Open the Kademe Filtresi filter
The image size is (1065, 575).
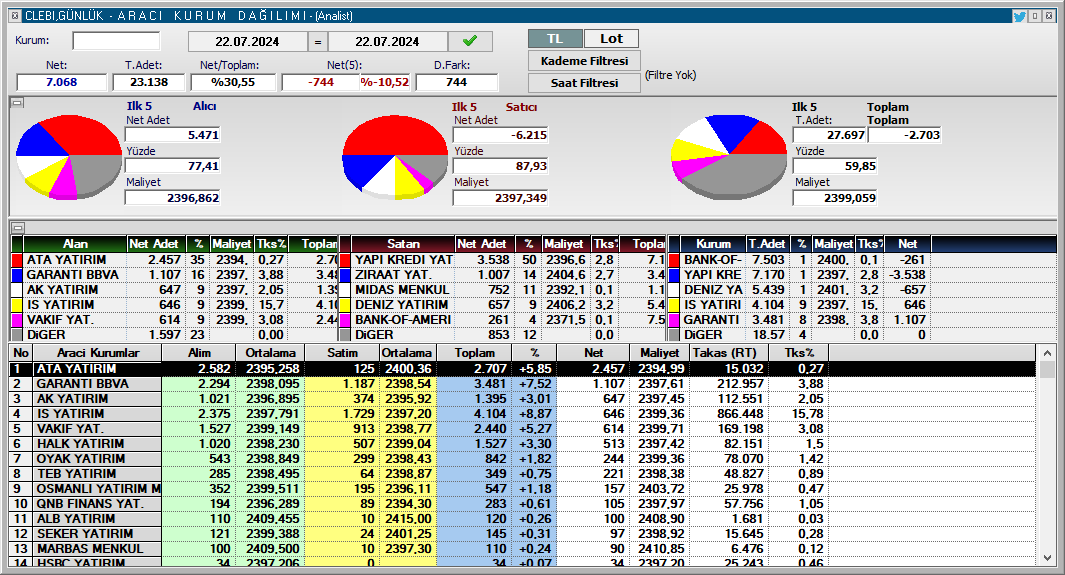point(584,61)
